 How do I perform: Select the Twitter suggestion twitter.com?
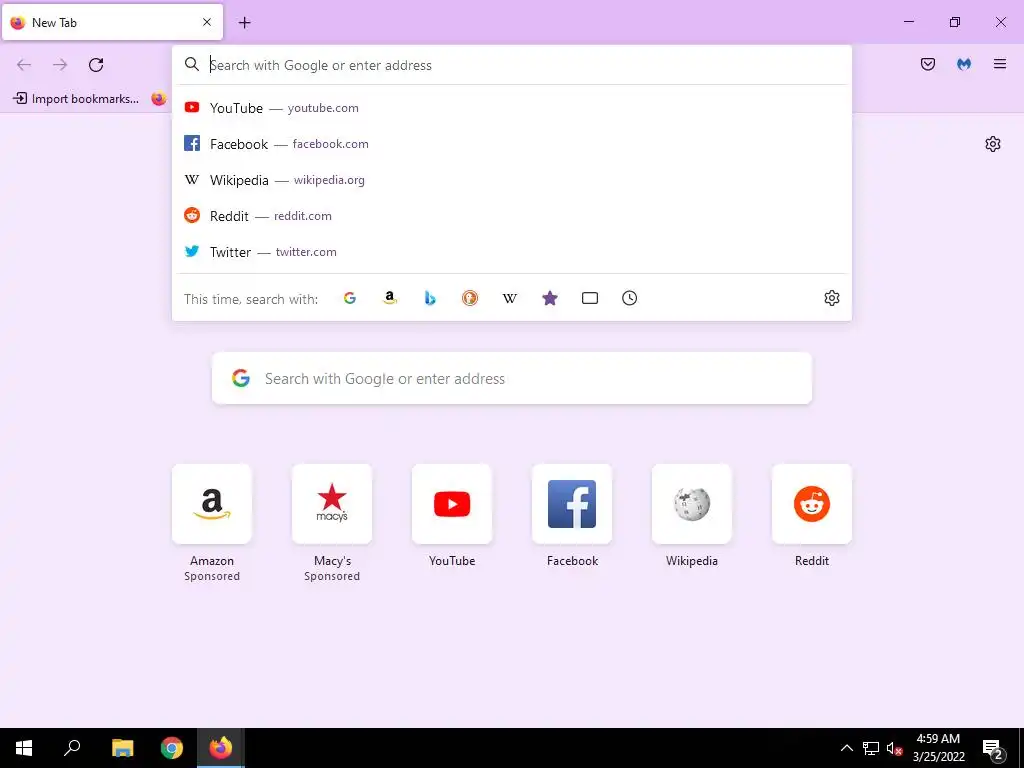512,251
